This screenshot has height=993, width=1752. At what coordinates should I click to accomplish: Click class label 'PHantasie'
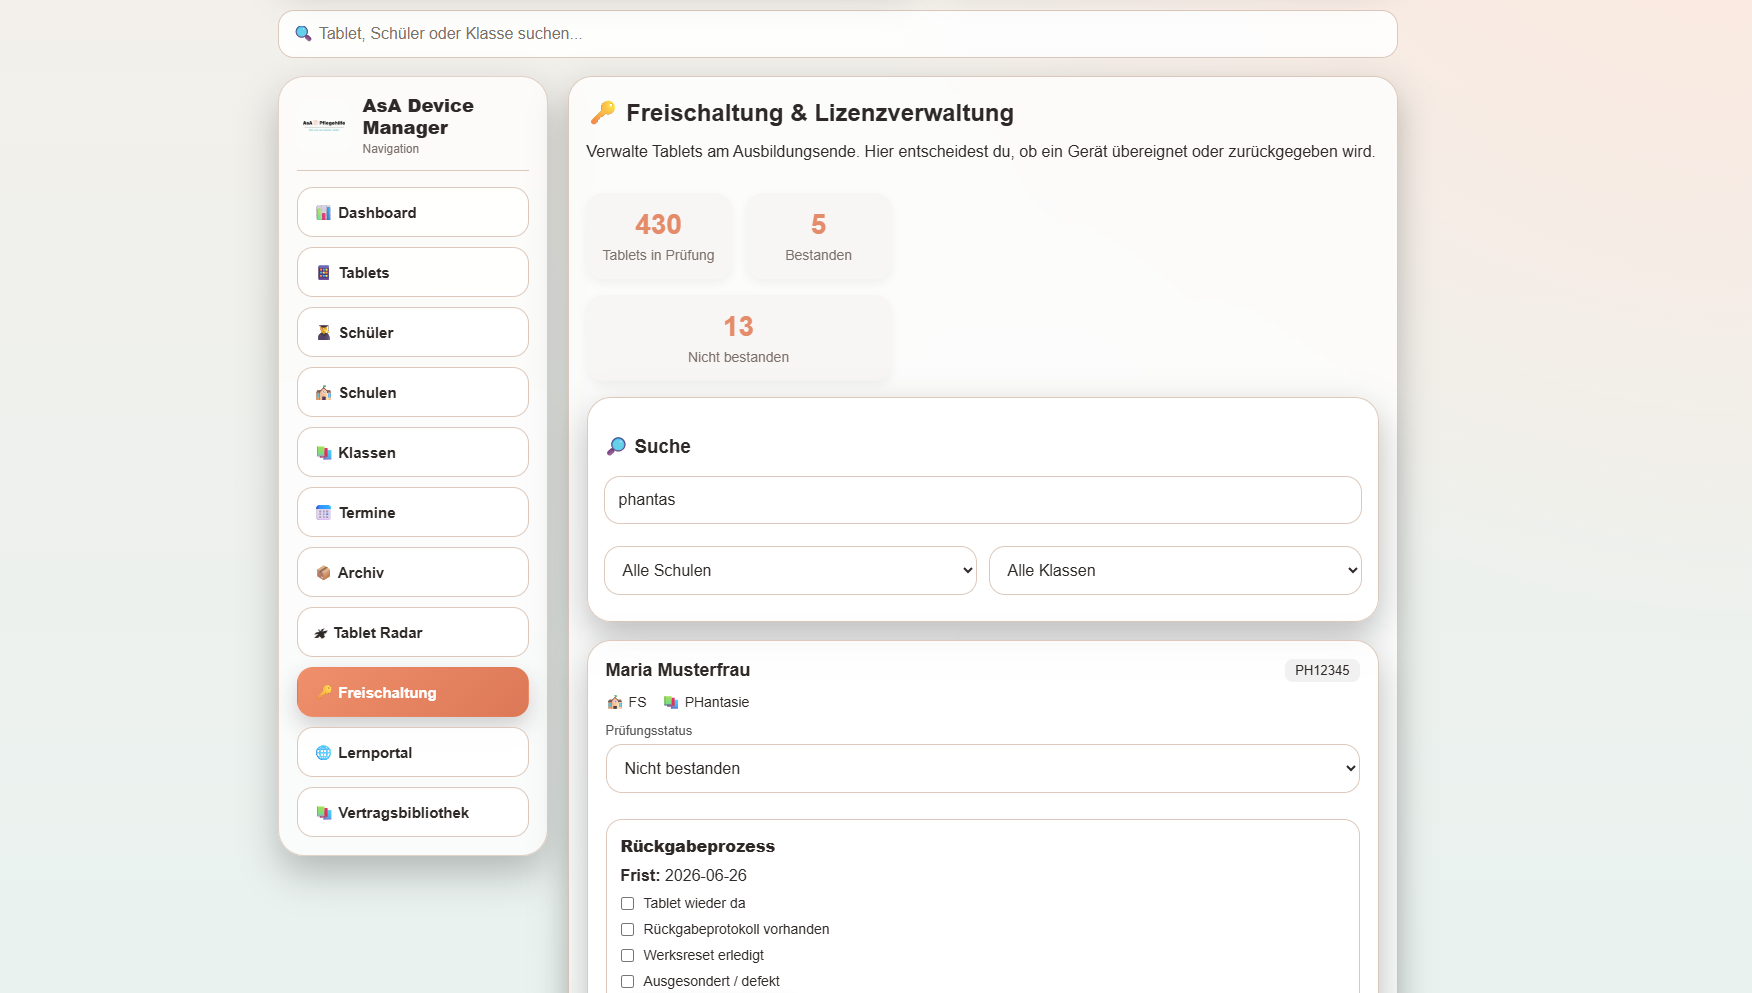pos(717,702)
